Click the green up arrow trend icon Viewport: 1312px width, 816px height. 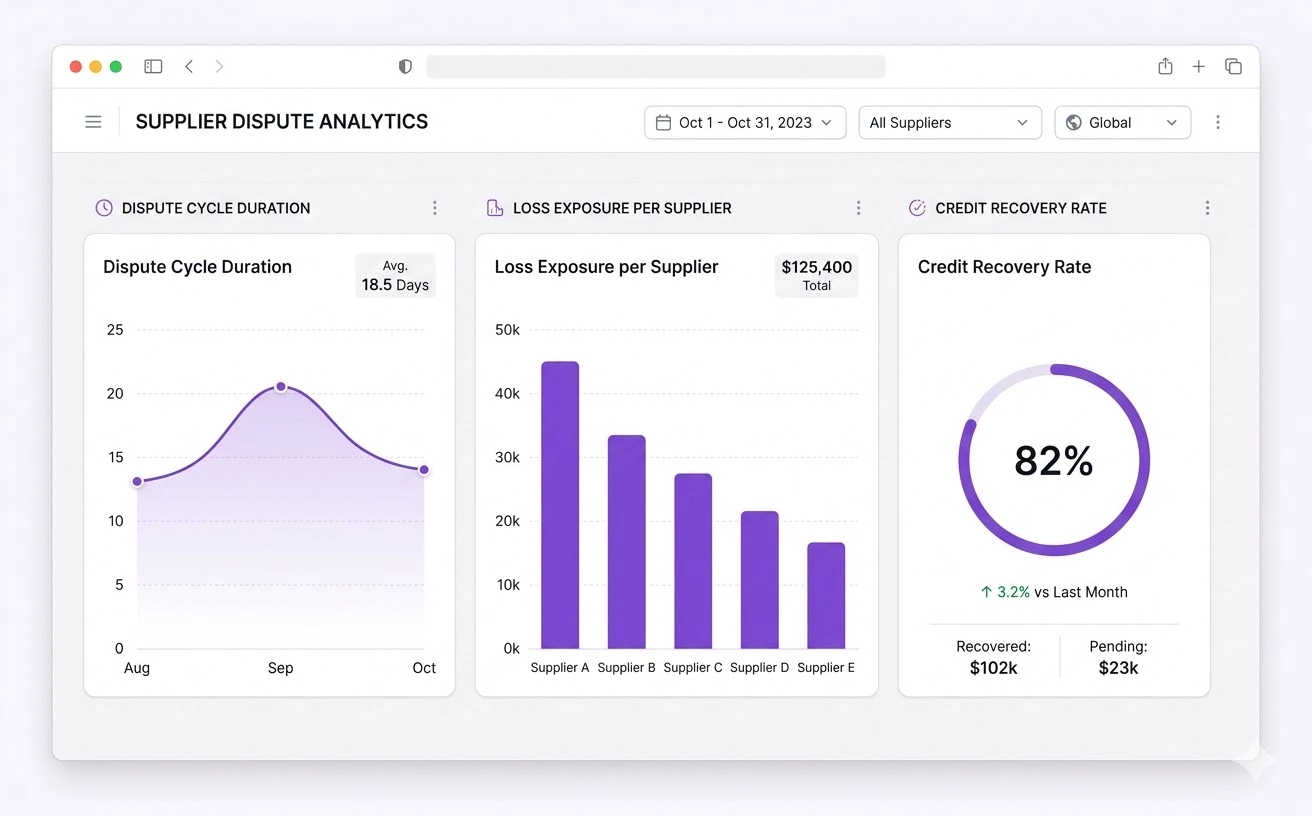986,592
